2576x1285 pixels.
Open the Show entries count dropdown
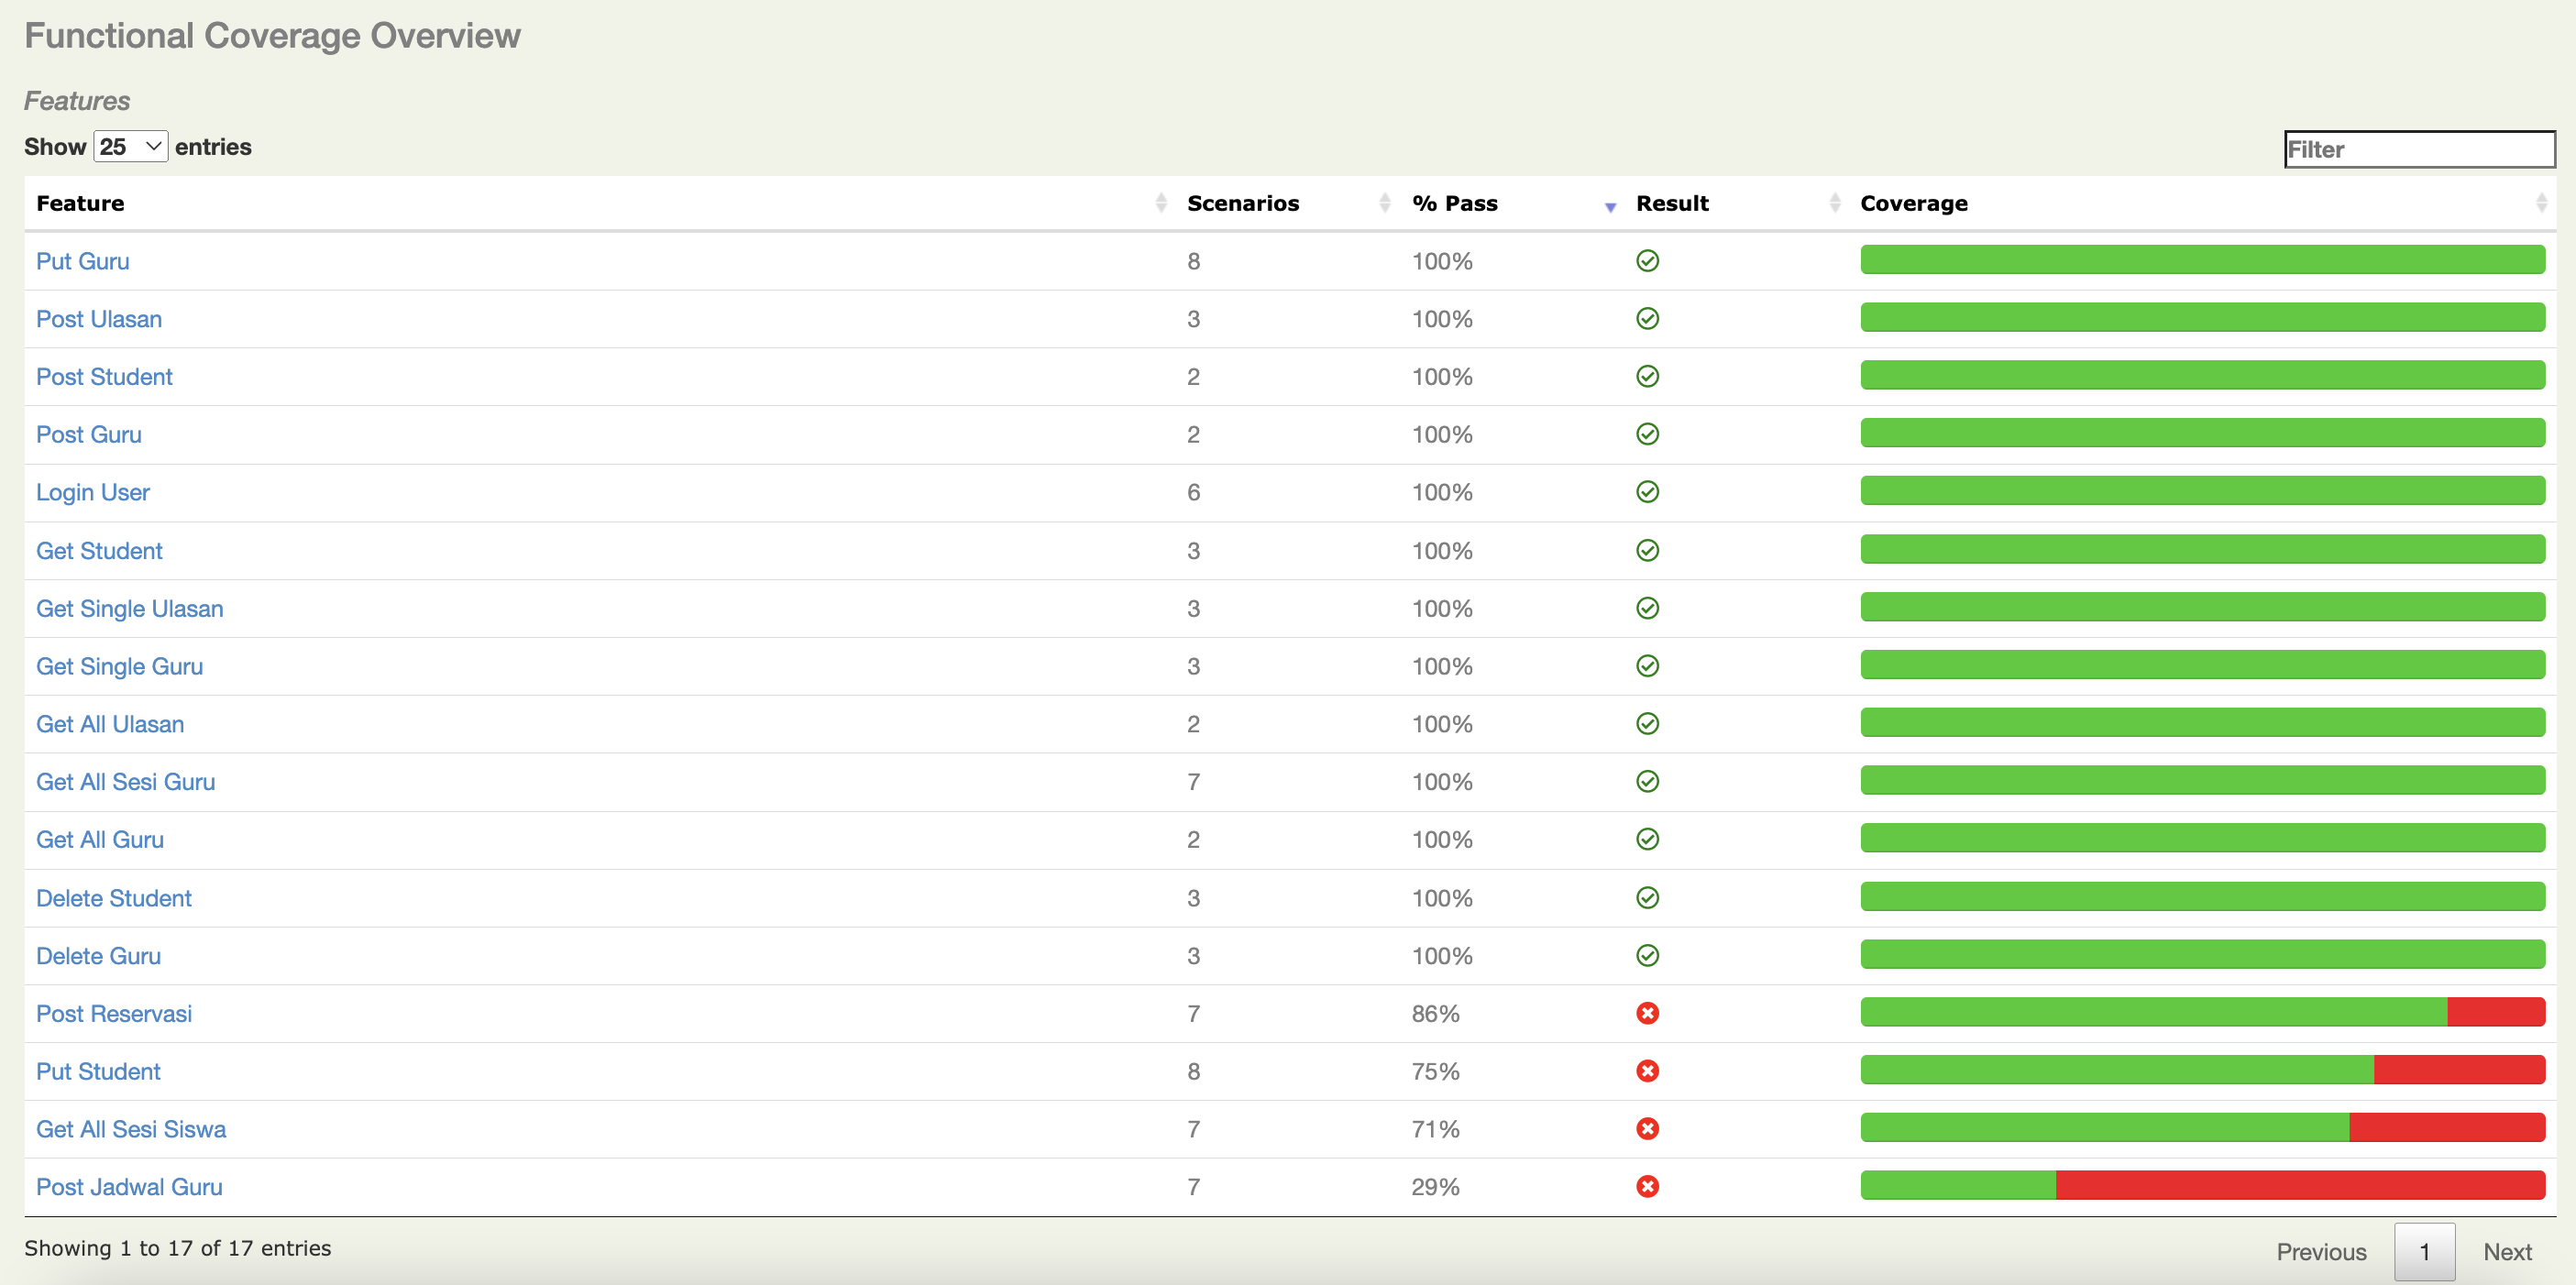pyautogui.click(x=130, y=147)
